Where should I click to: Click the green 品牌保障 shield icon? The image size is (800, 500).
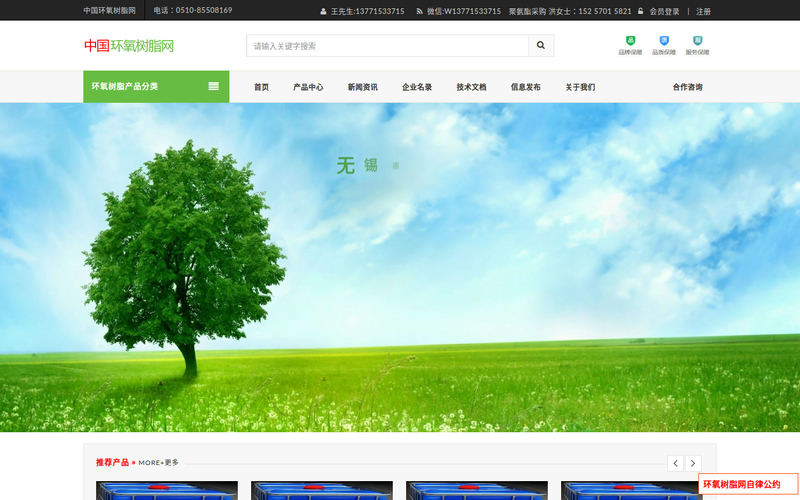631,41
